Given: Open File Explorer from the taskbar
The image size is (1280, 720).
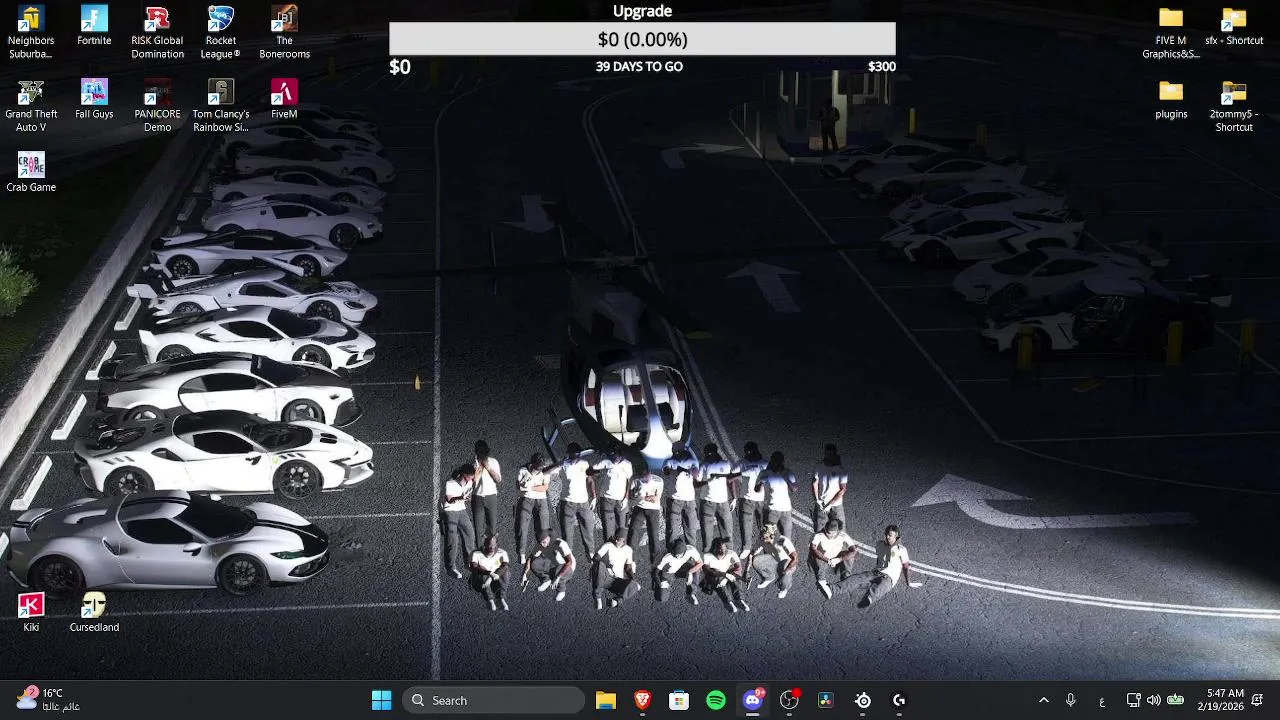Looking at the screenshot, I should click(605, 700).
